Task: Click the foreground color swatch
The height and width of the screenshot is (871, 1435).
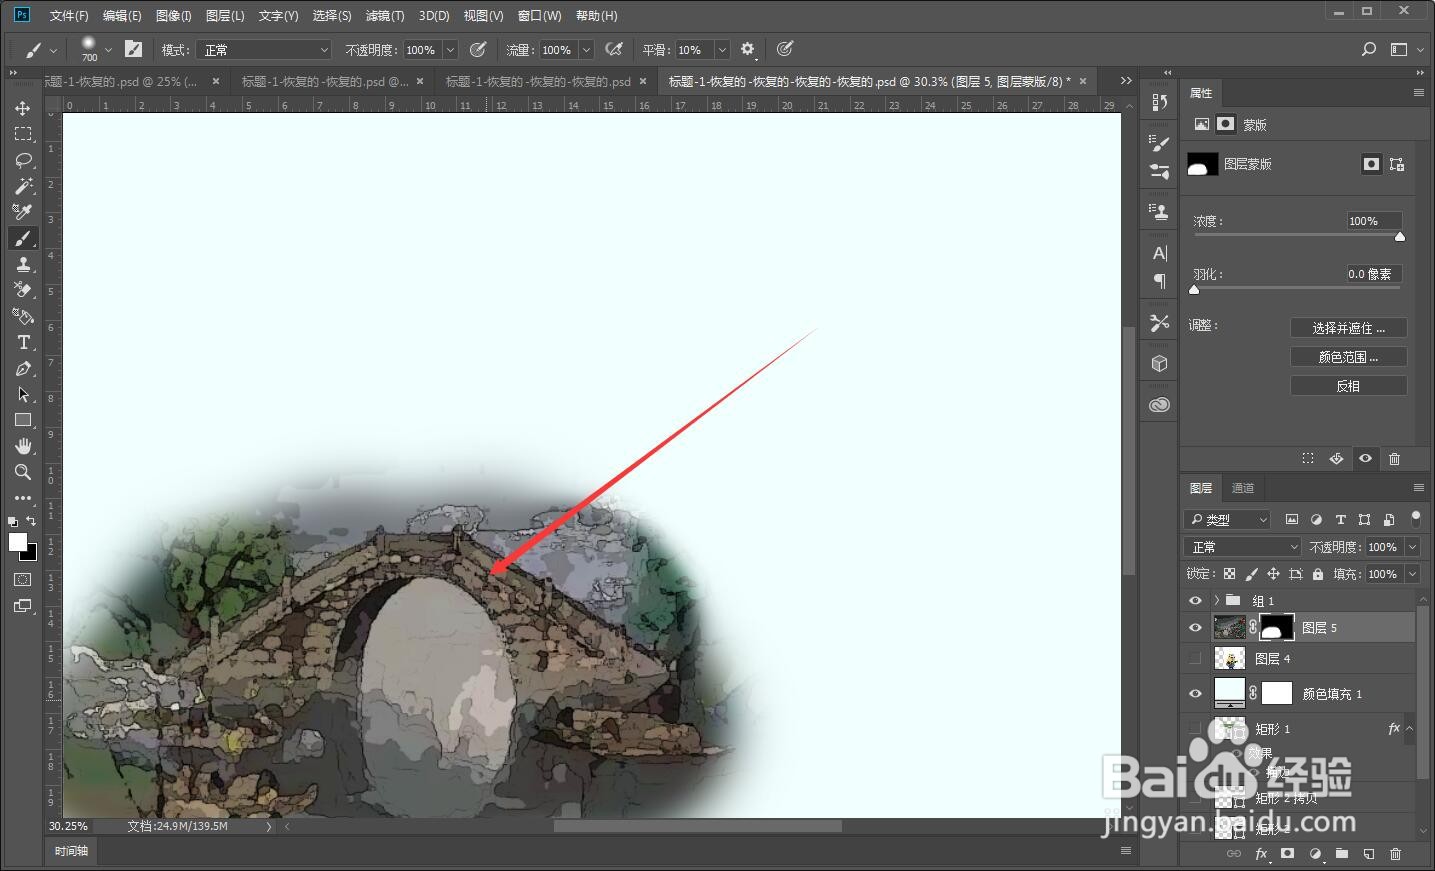Action: tap(17, 542)
